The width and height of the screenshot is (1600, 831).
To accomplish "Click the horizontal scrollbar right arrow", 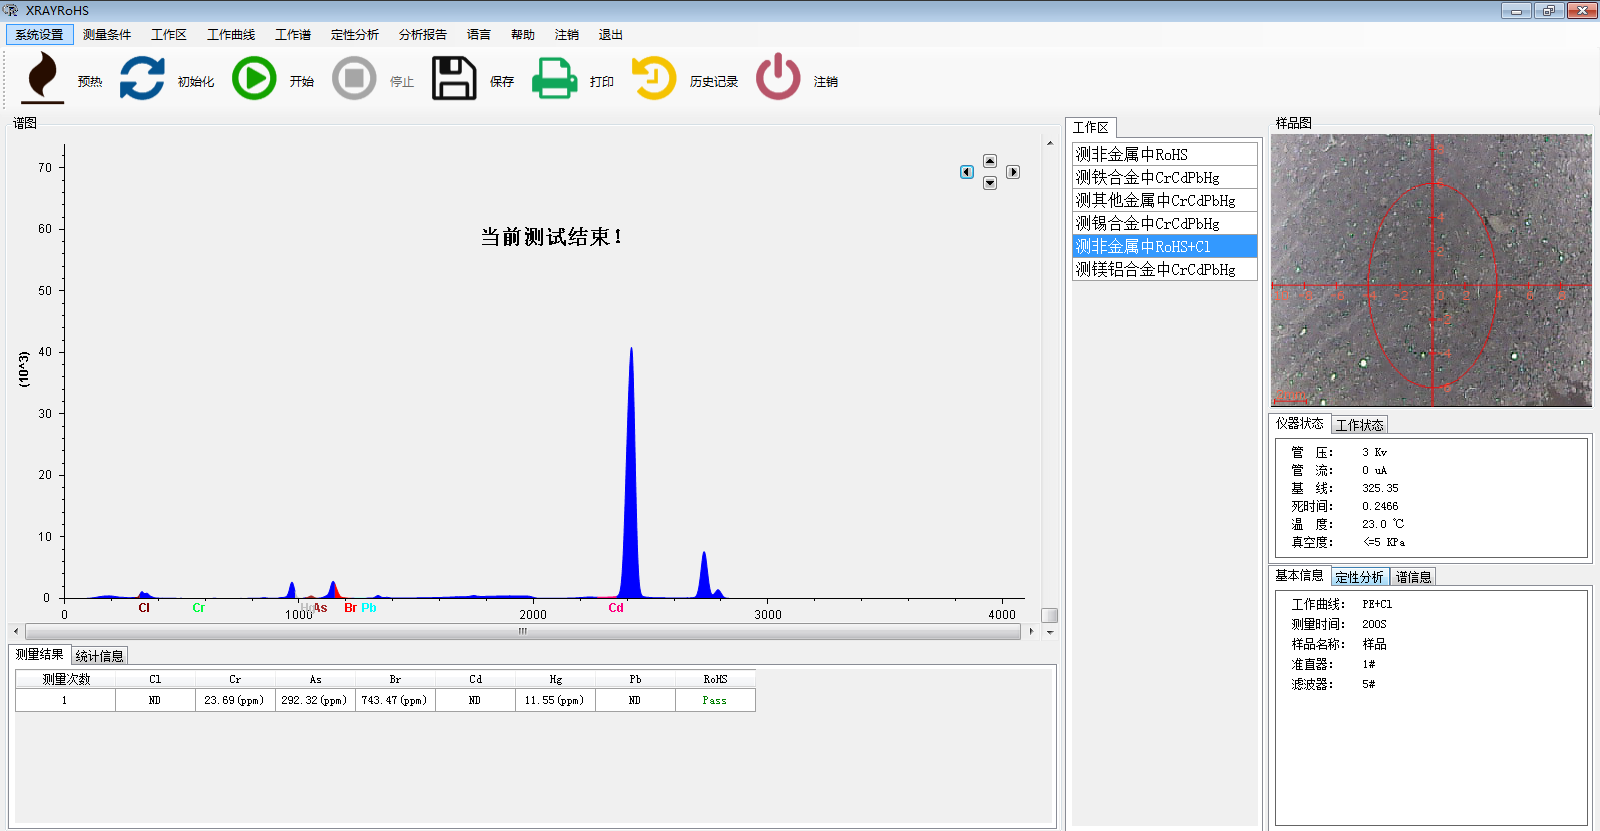I will click(x=1031, y=631).
